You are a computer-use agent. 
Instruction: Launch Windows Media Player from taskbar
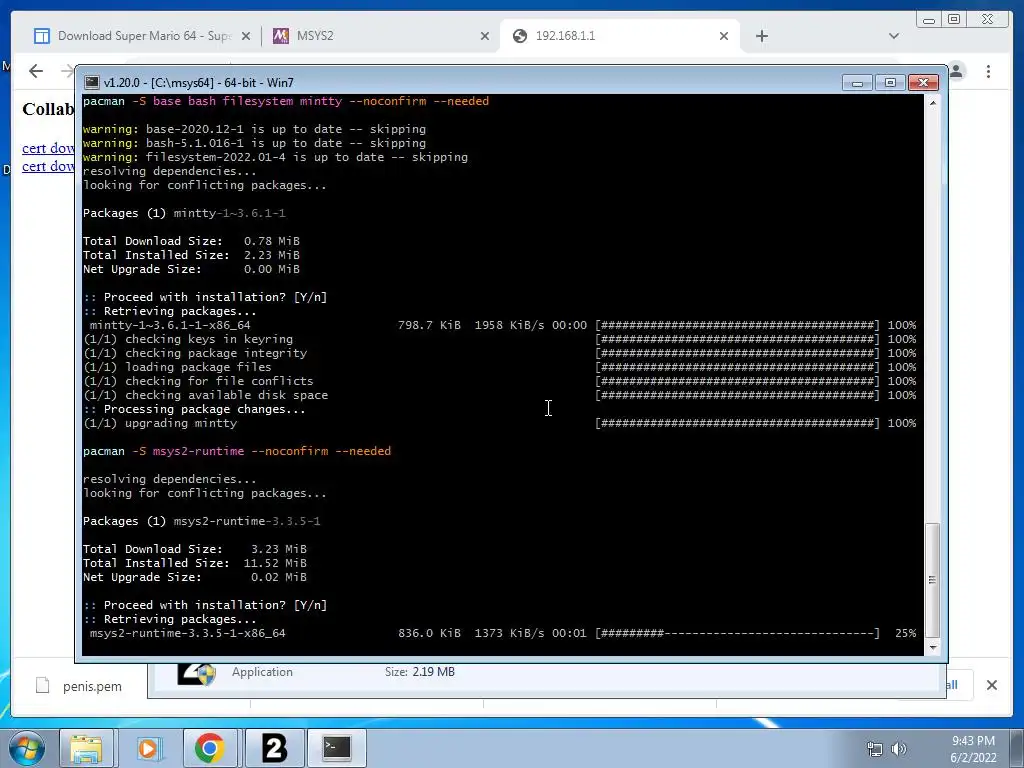(148, 748)
